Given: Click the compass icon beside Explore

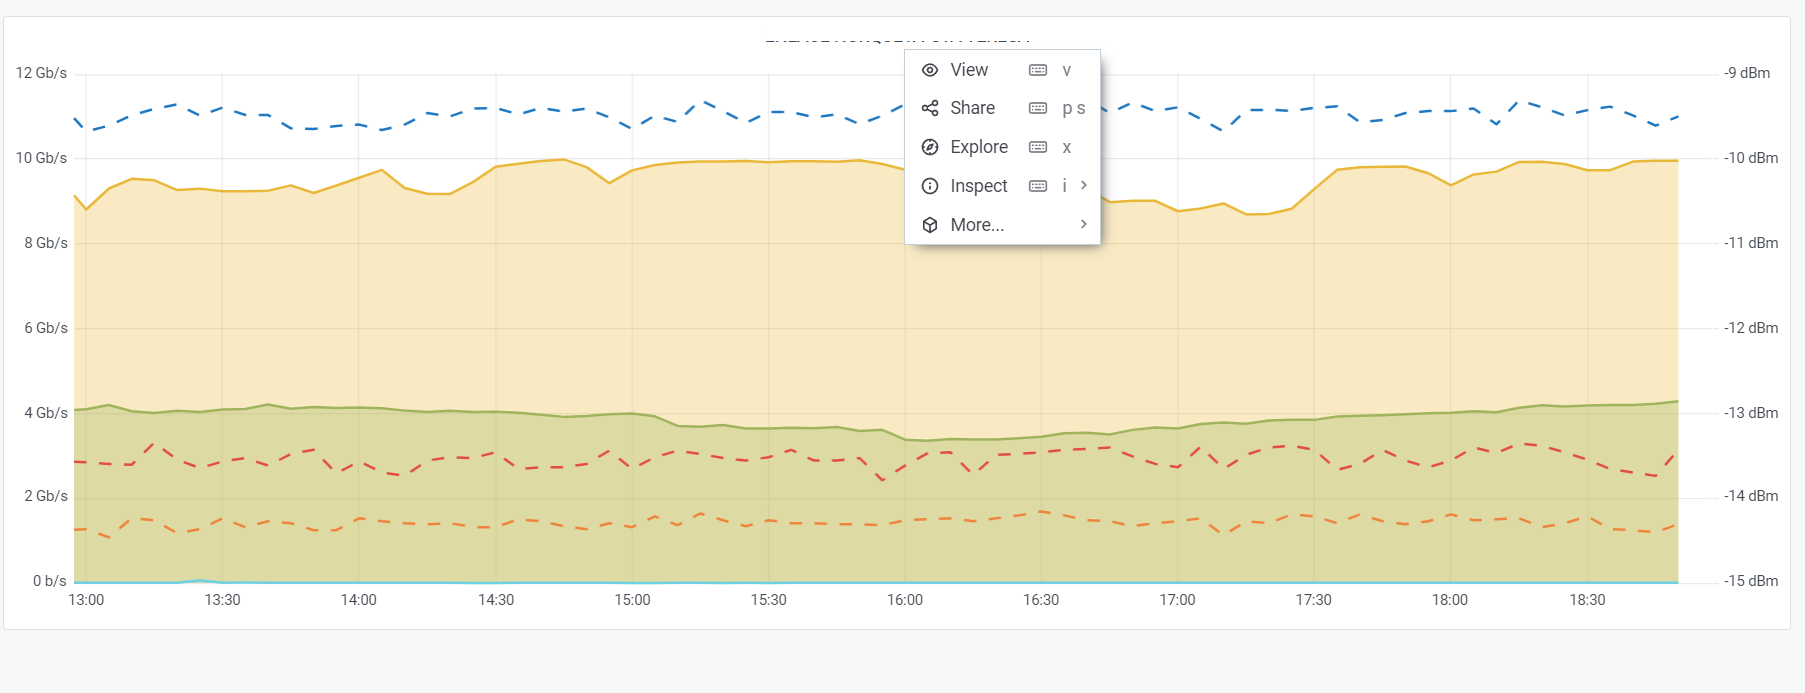Looking at the screenshot, I should 930,147.
